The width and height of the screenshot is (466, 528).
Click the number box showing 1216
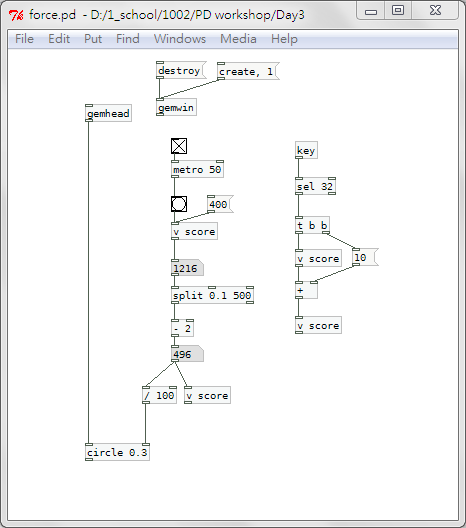point(187,268)
